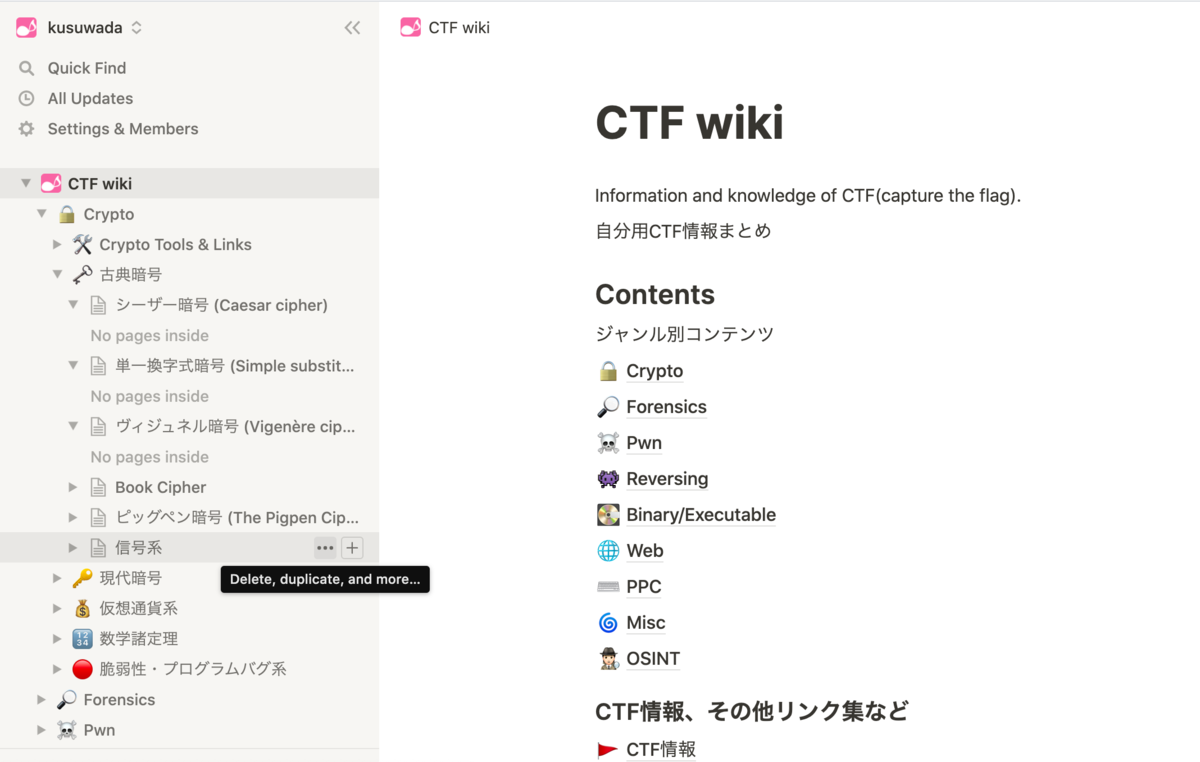The height and width of the screenshot is (762, 1200).
Task: Collapse the CTF wiki tree node
Action: point(26,184)
